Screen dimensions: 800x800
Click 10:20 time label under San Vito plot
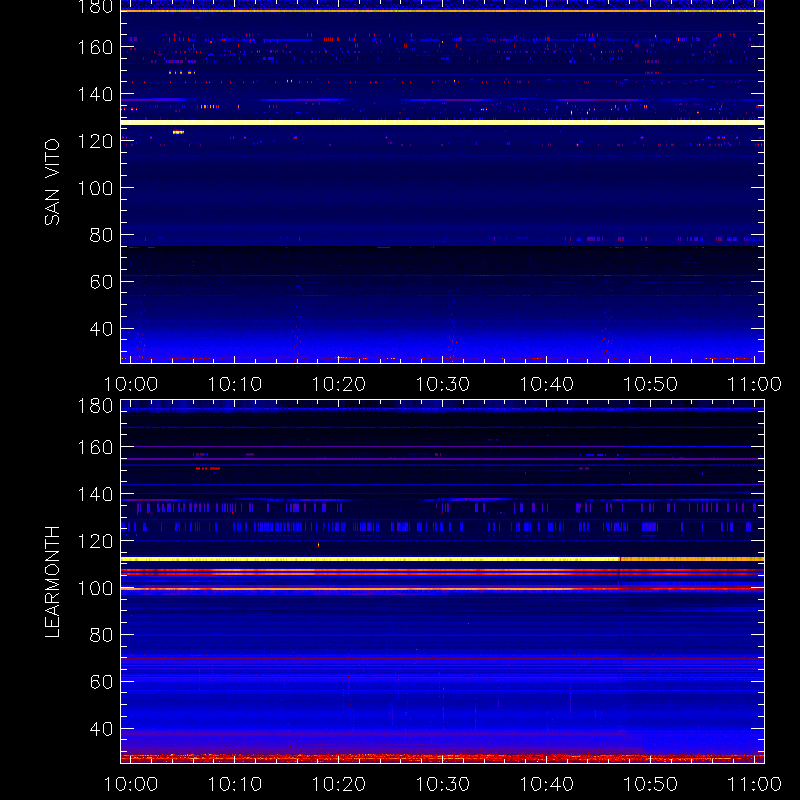[x=338, y=384]
